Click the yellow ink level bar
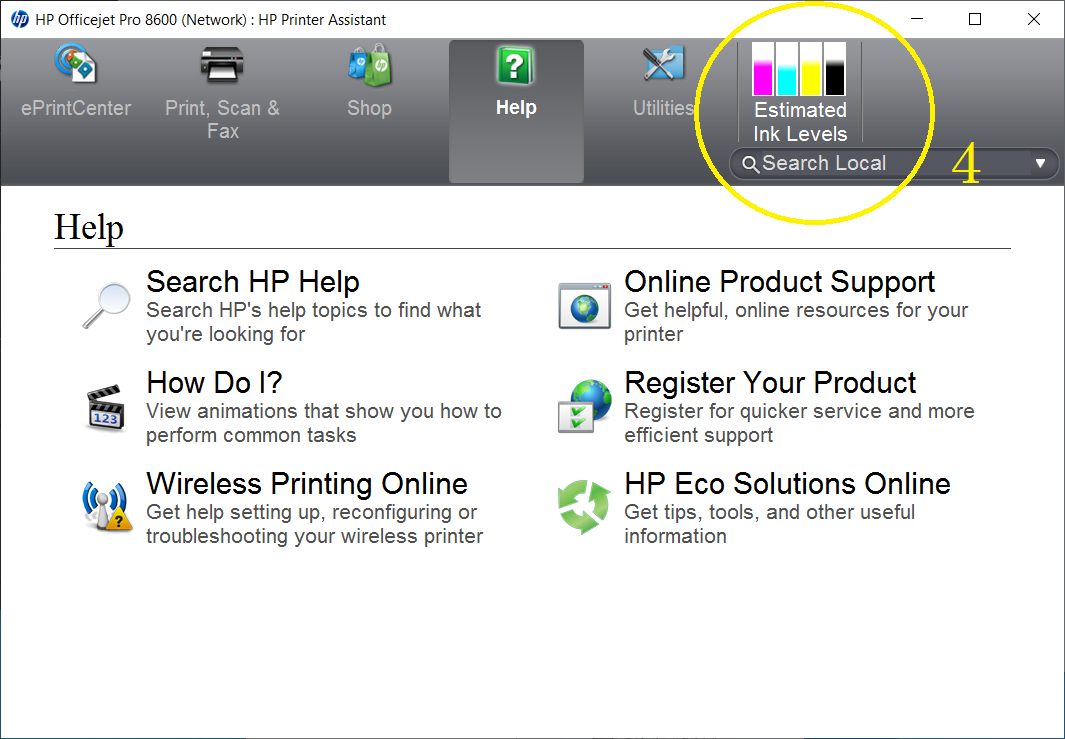The width and height of the screenshot is (1065, 739). click(811, 69)
